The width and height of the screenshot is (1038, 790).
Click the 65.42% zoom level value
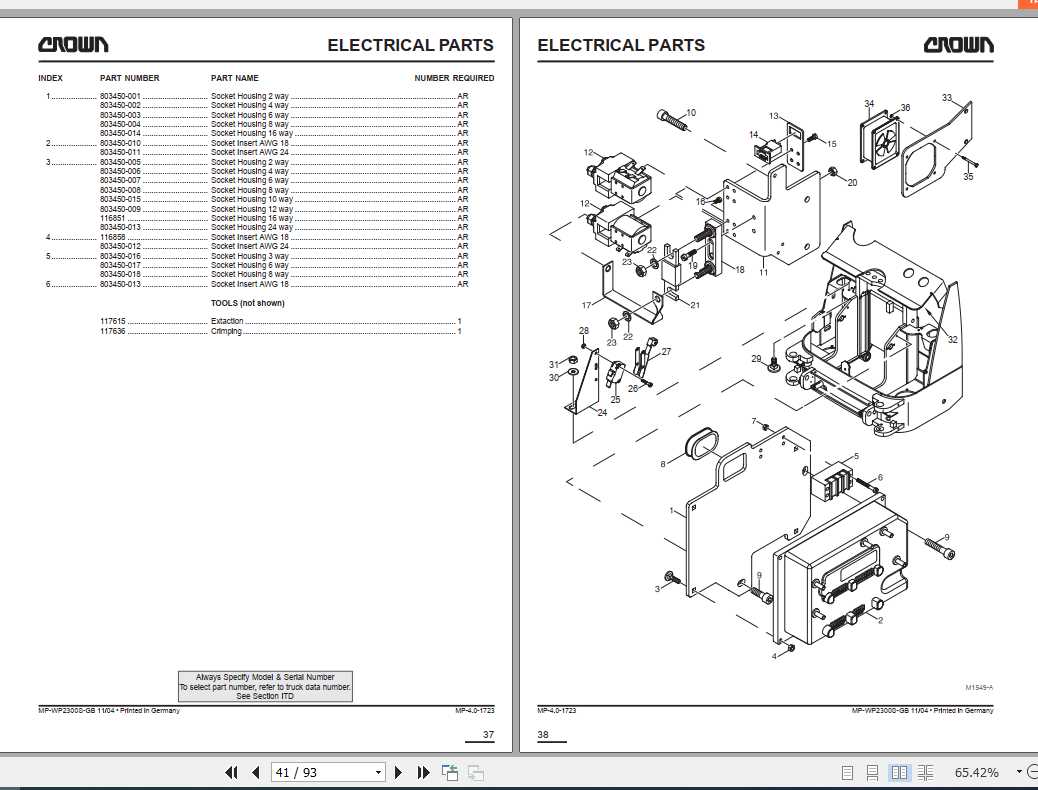(976, 772)
